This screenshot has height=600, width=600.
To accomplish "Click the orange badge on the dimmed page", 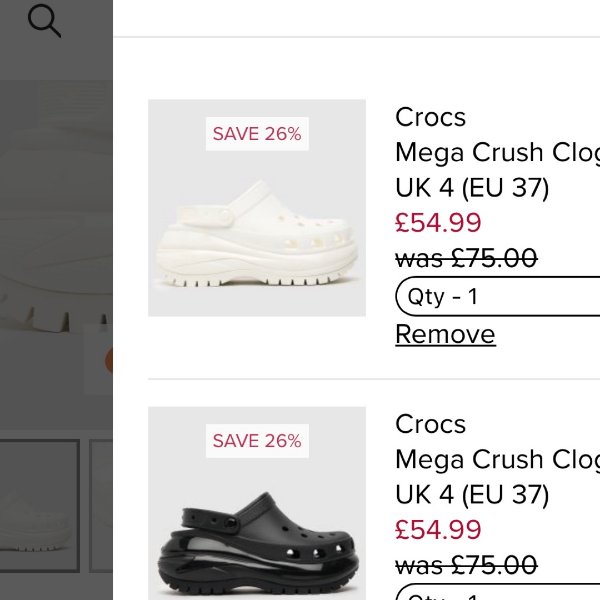I will coord(109,361).
